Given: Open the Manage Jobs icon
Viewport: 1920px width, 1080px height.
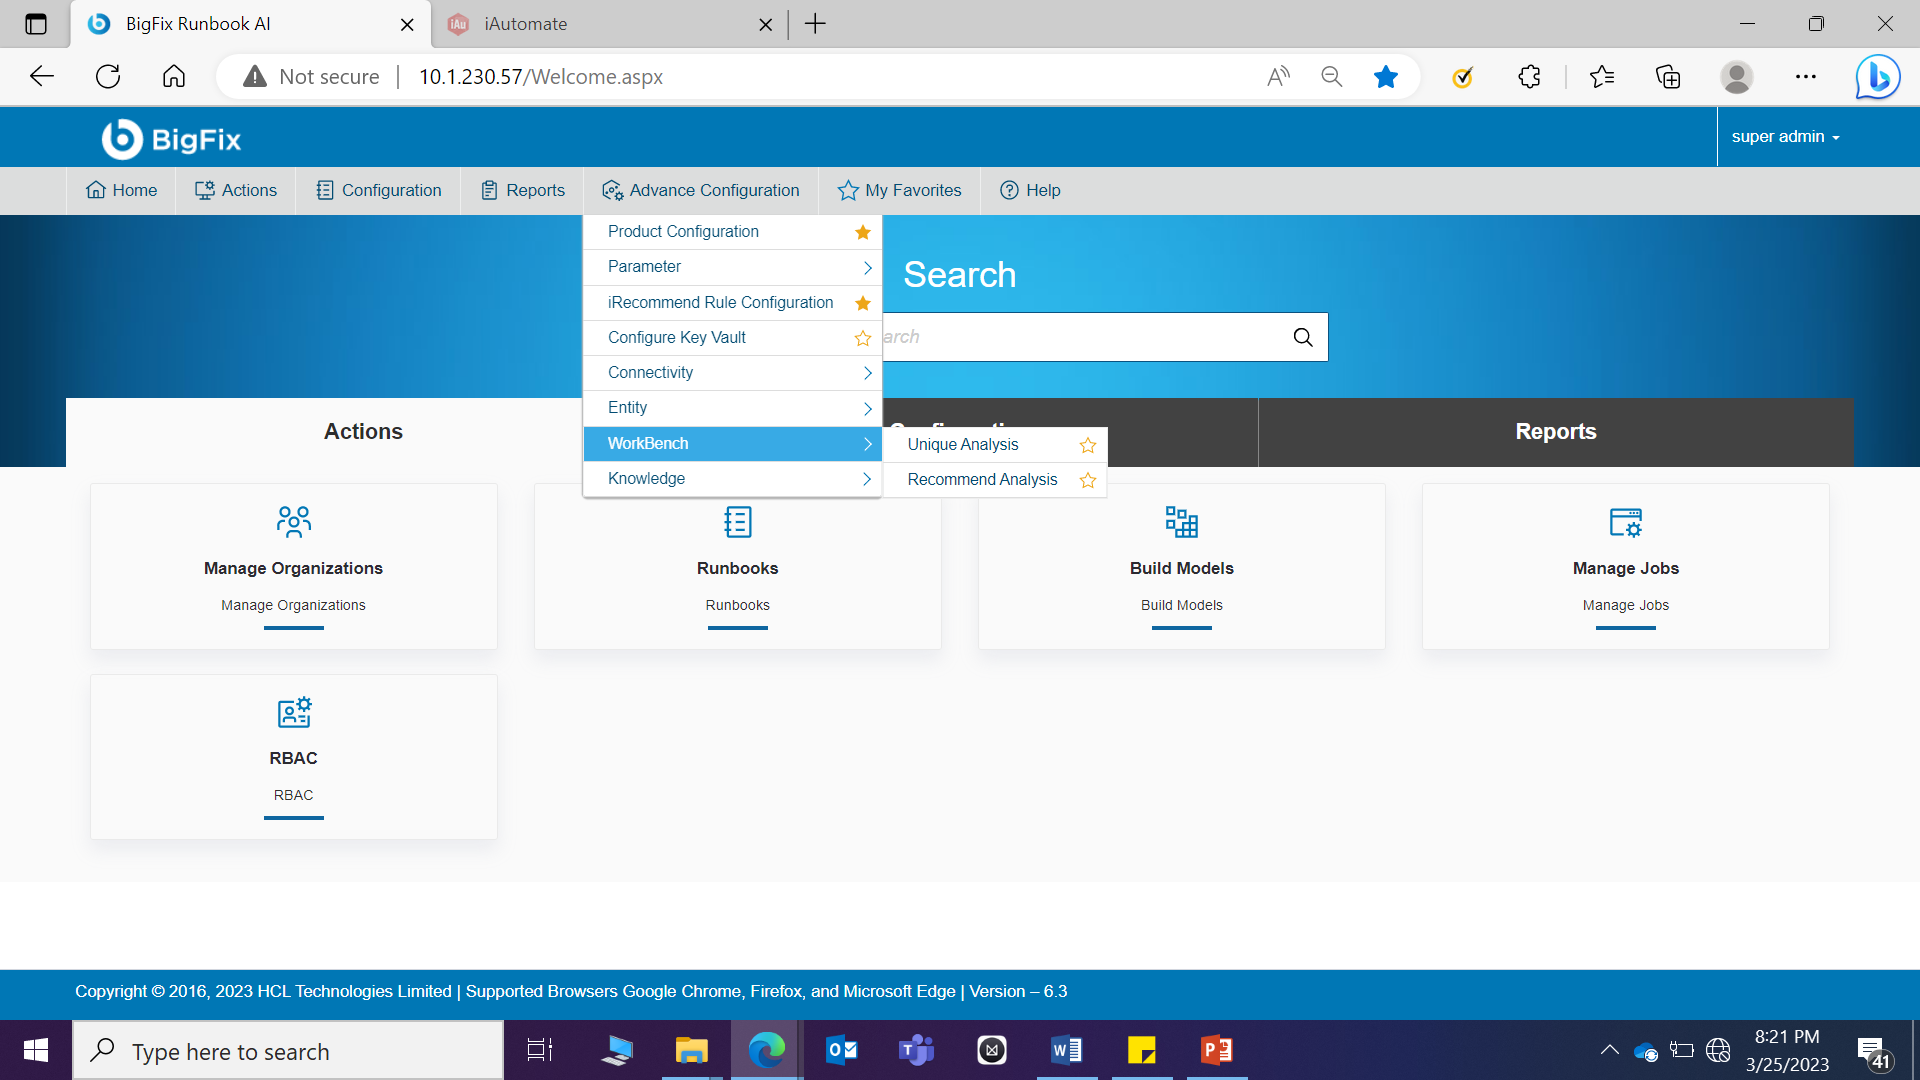Looking at the screenshot, I should coord(1625,522).
